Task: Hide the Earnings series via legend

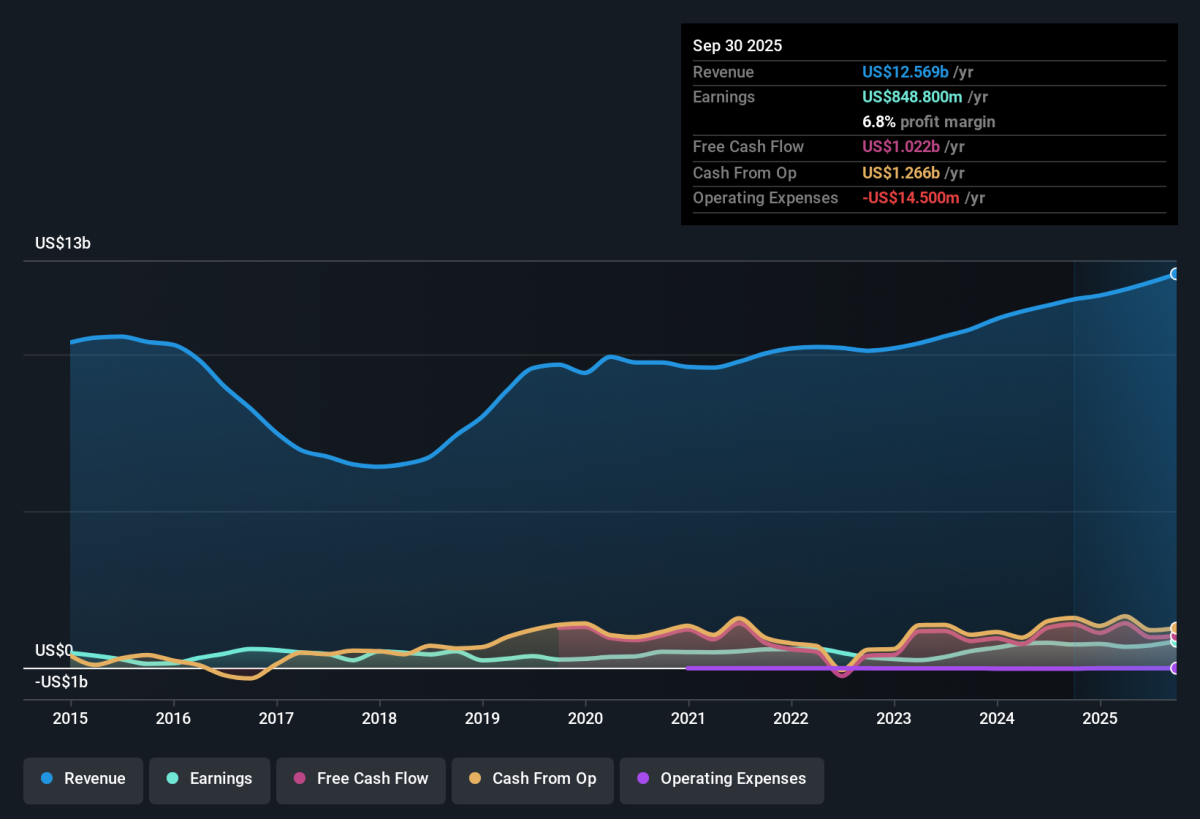Action: tap(209, 779)
